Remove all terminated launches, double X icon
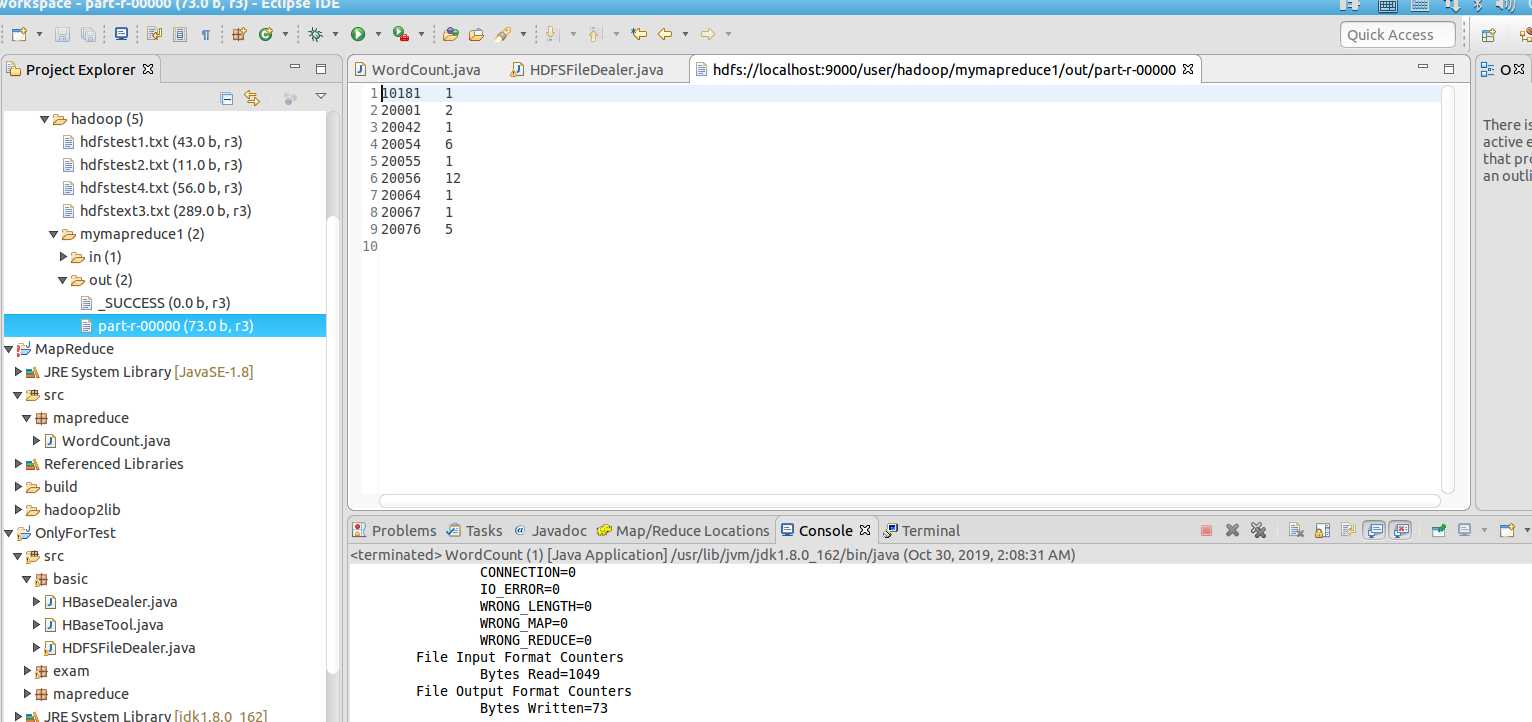The width and height of the screenshot is (1532, 722). pos(1258,531)
